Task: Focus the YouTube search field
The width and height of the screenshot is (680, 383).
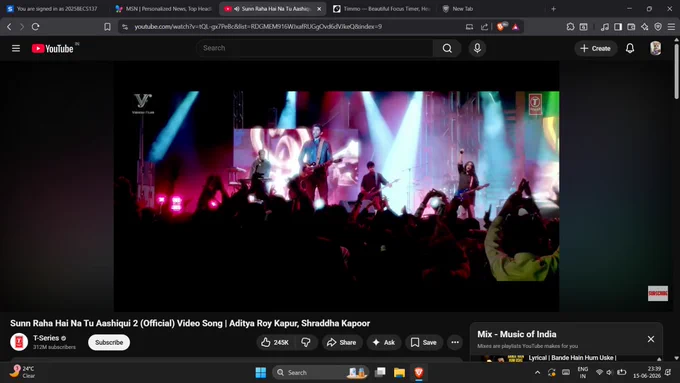Action: (x=315, y=48)
